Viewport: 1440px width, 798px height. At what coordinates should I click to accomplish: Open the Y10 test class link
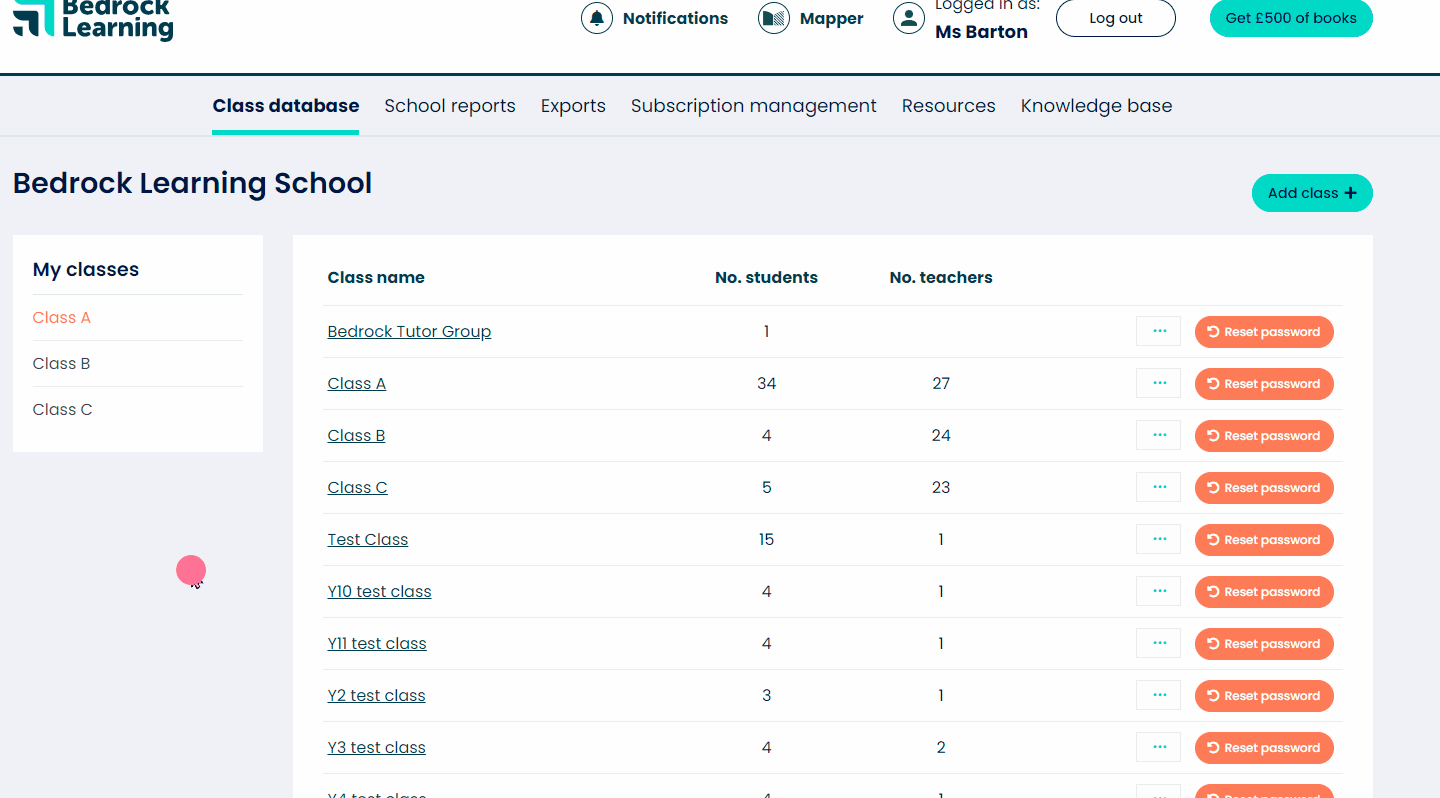click(380, 592)
